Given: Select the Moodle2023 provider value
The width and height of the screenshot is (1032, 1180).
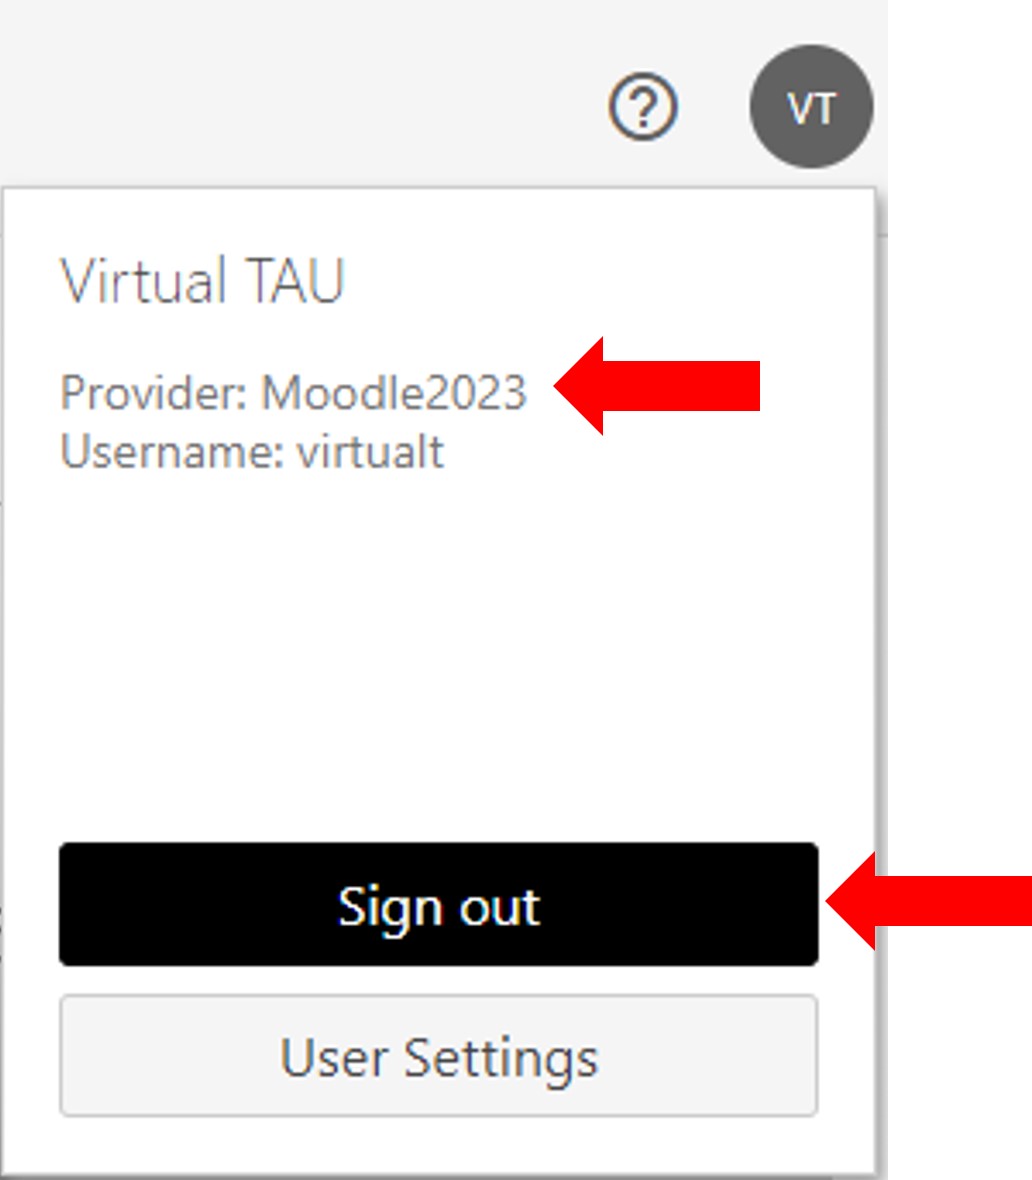Looking at the screenshot, I should tap(393, 392).
